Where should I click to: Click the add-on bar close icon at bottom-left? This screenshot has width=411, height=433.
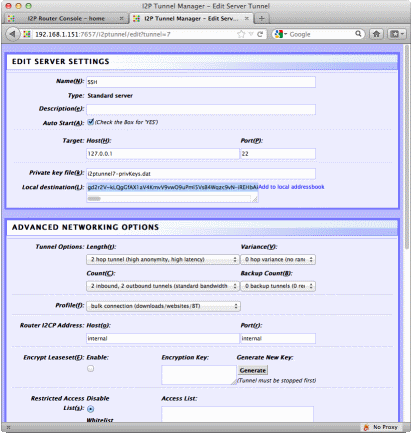click(9, 427)
